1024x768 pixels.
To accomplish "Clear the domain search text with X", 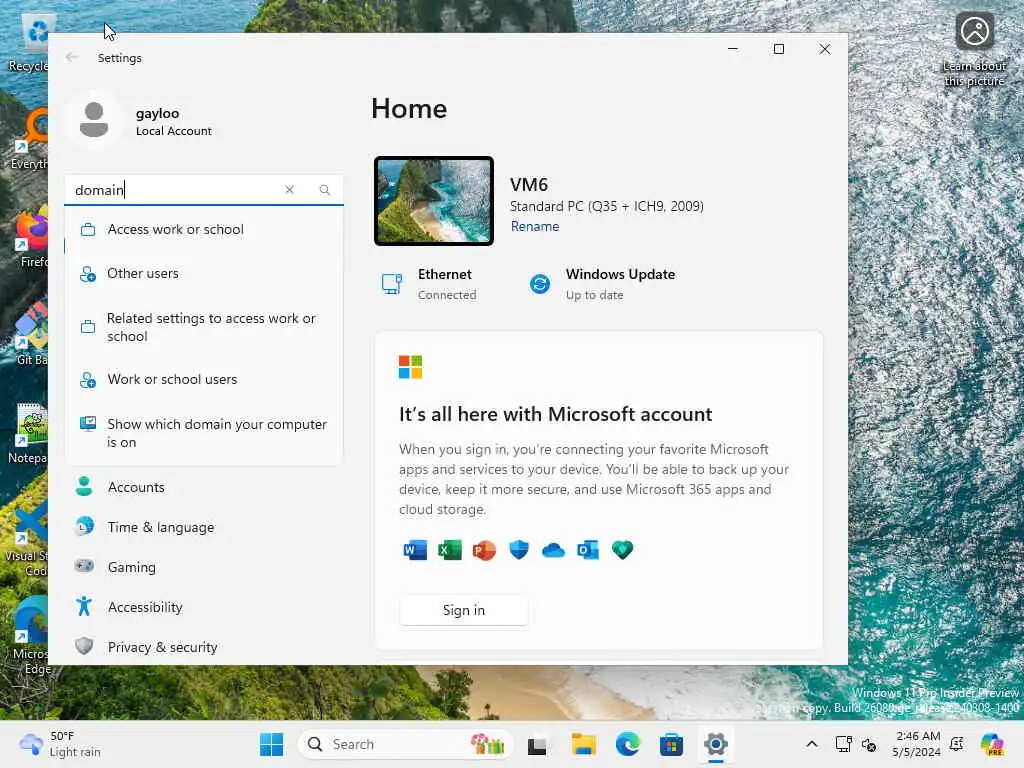I will (289, 189).
